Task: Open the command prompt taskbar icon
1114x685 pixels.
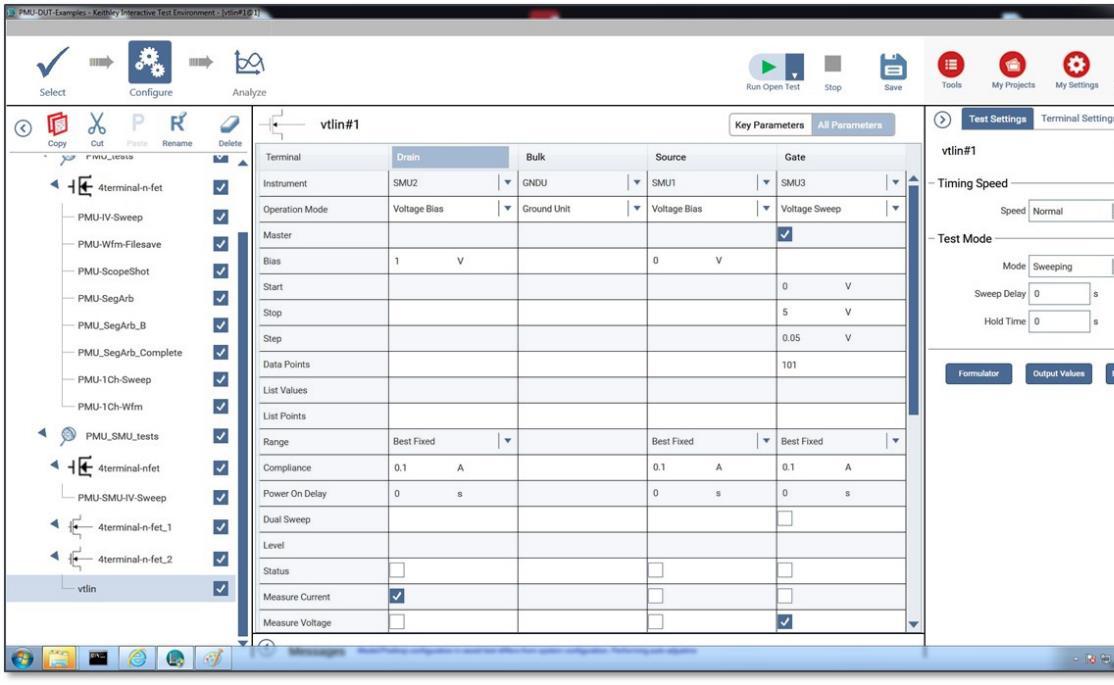Action: tap(98, 659)
